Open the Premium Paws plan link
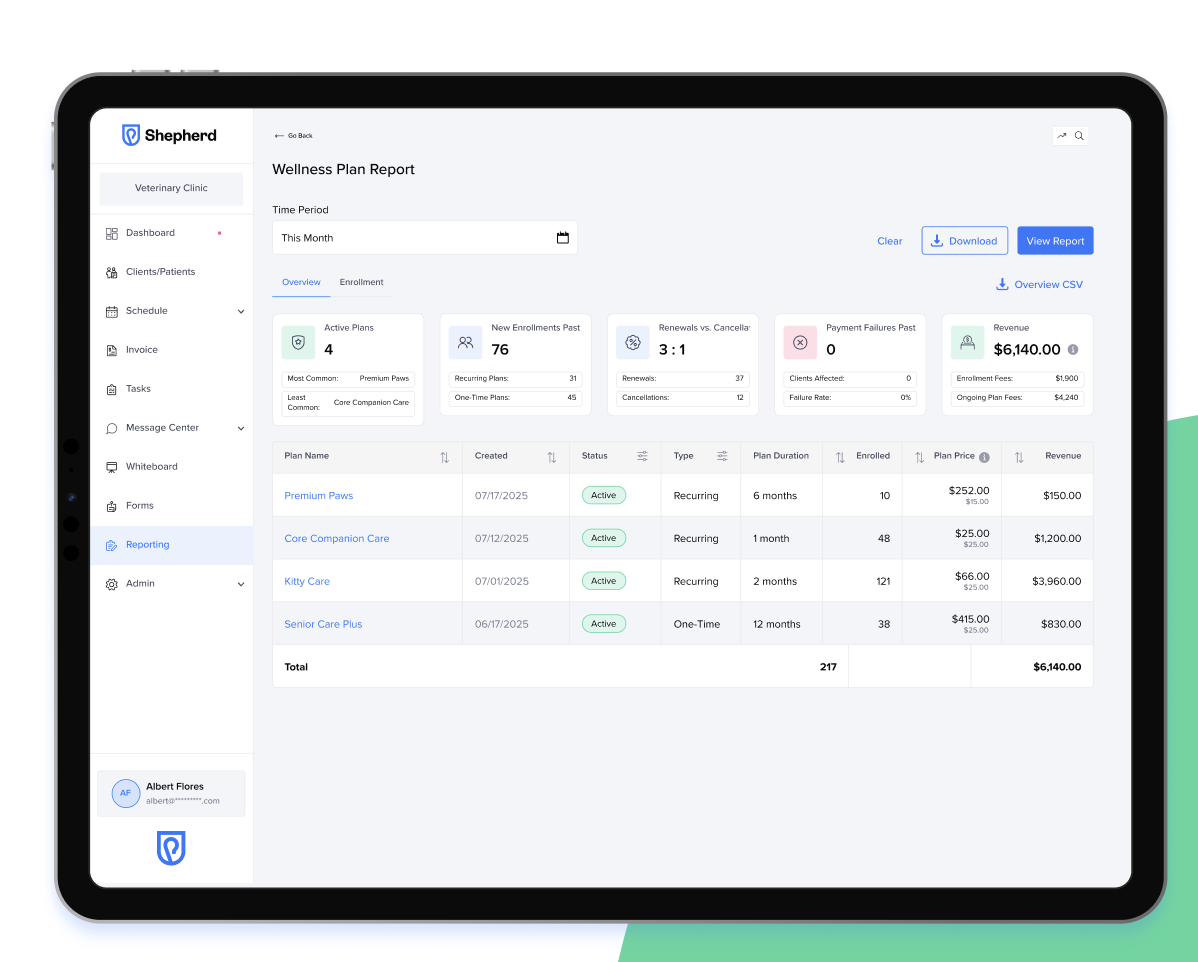Screen dimensions: 1198x962 coord(319,496)
